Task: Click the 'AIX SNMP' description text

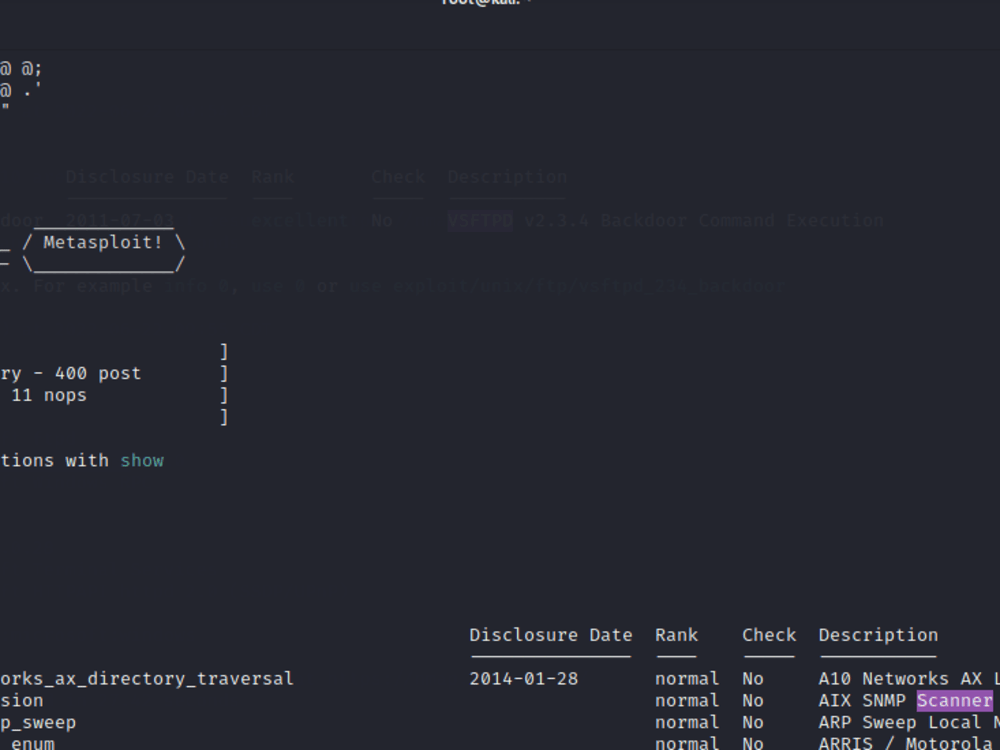Action: (862, 700)
